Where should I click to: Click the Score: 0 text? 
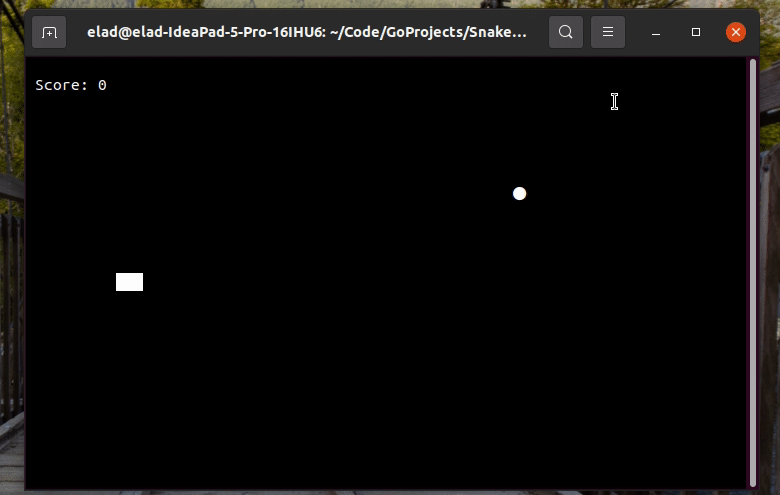[x=71, y=85]
